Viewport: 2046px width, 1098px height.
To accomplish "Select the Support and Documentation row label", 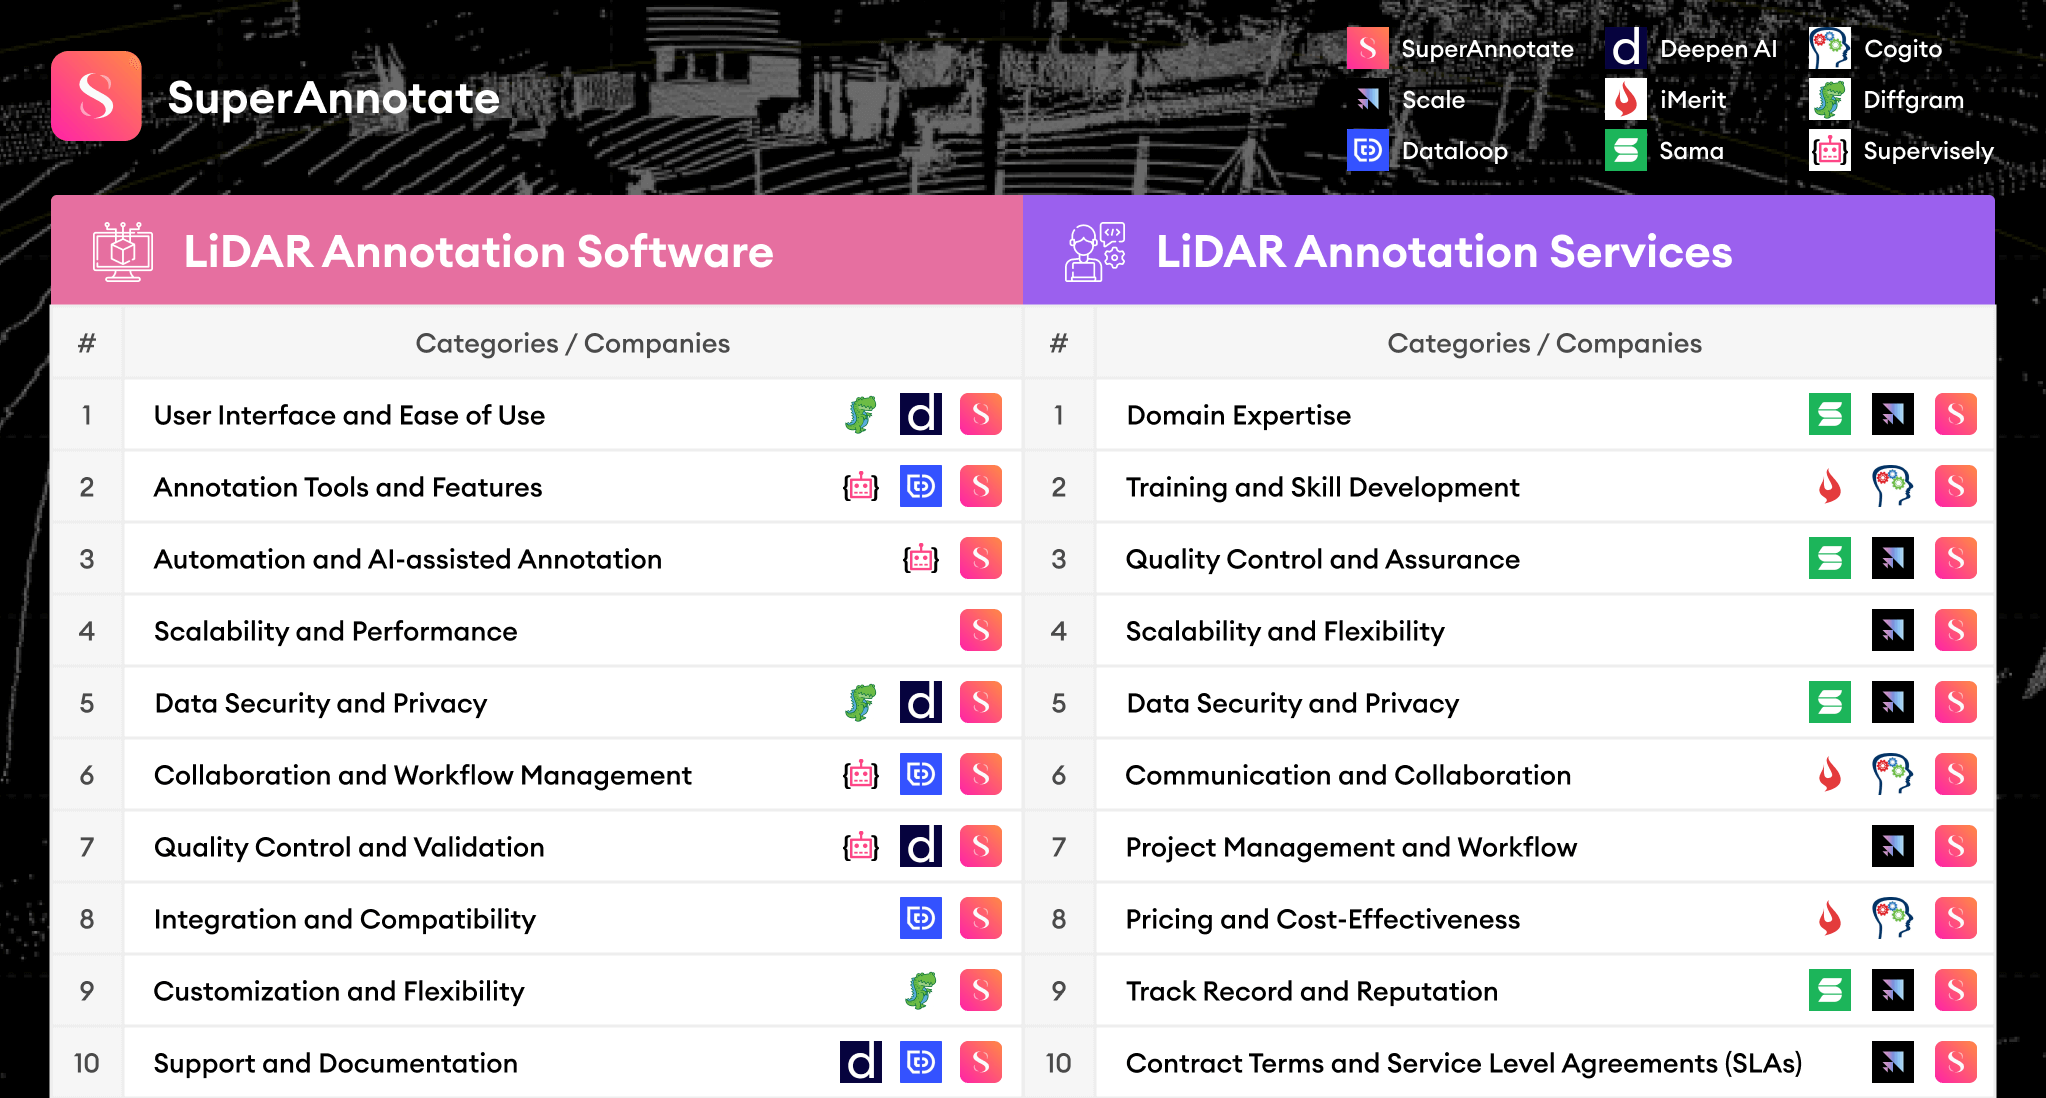I will pyautogui.click(x=335, y=1063).
